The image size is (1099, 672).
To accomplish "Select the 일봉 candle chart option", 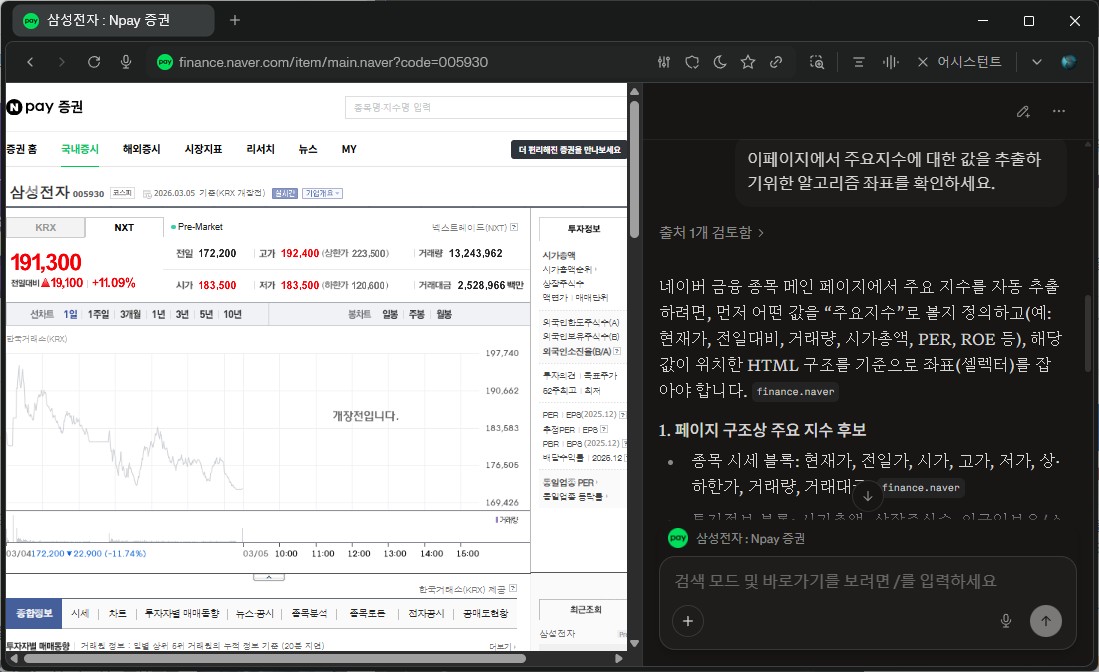I will [391, 313].
